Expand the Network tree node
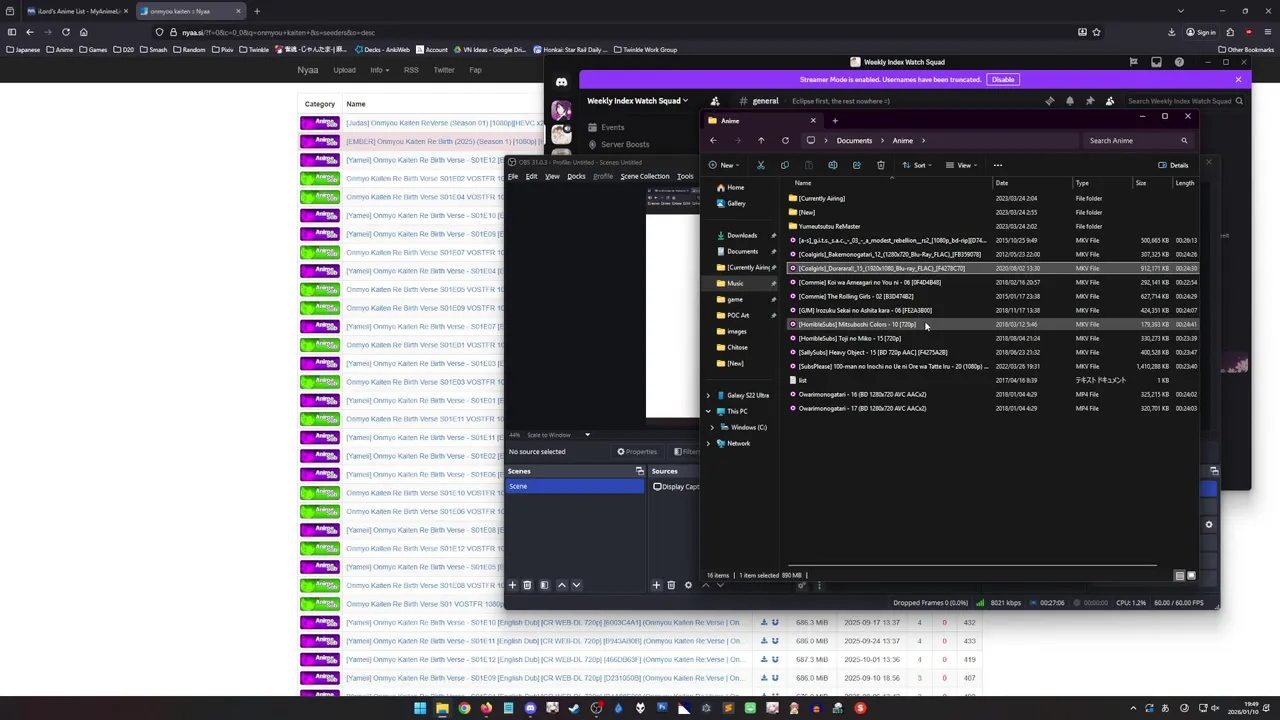The height and width of the screenshot is (720, 1280). click(709, 444)
